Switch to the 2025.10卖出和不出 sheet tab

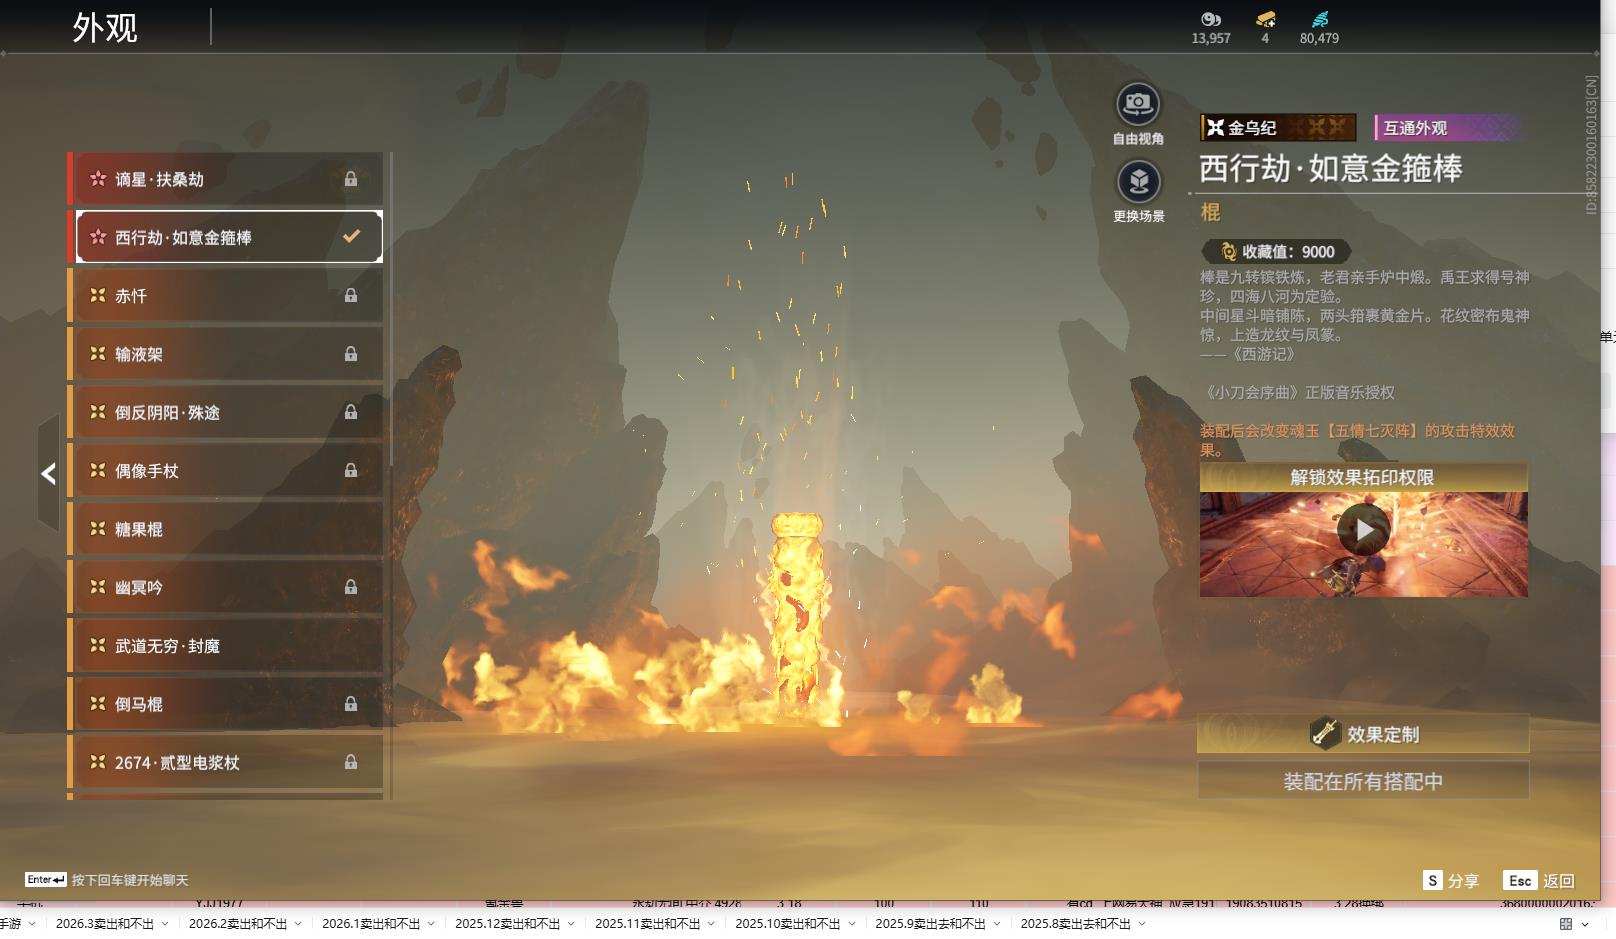point(787,924)
